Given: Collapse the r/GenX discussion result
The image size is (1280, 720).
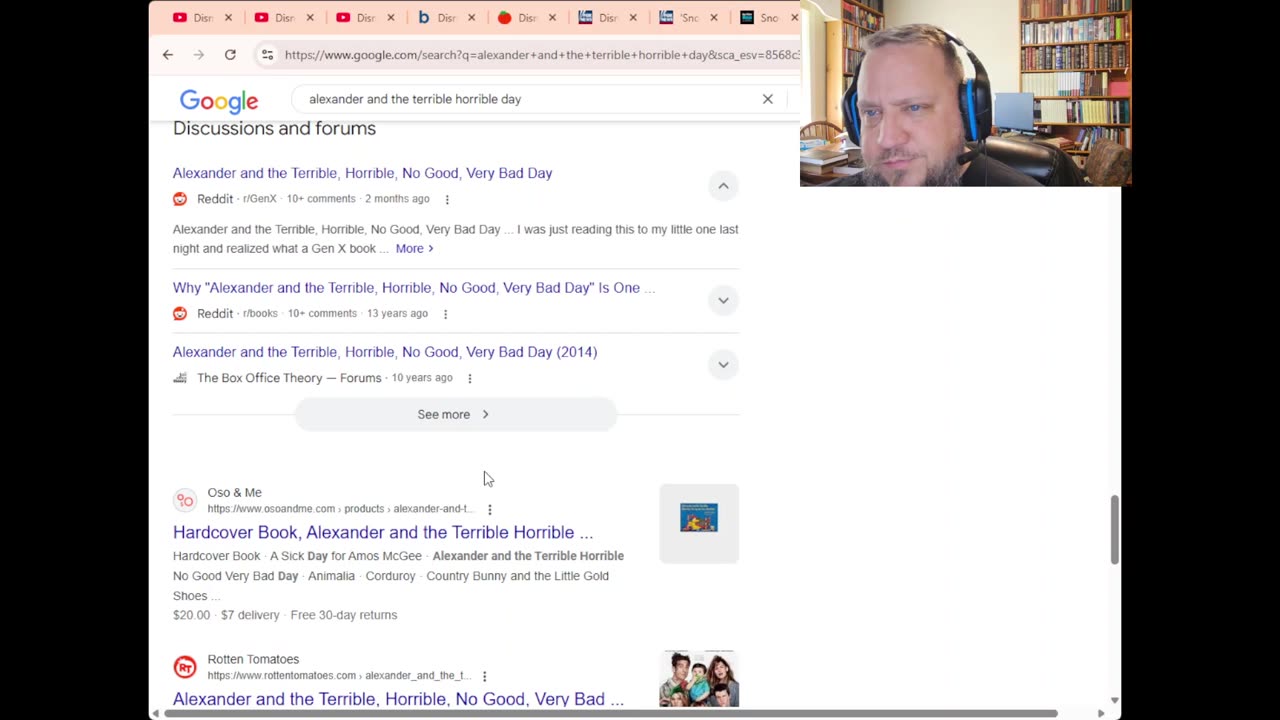Looking at the screenshot, I should 723,186.
